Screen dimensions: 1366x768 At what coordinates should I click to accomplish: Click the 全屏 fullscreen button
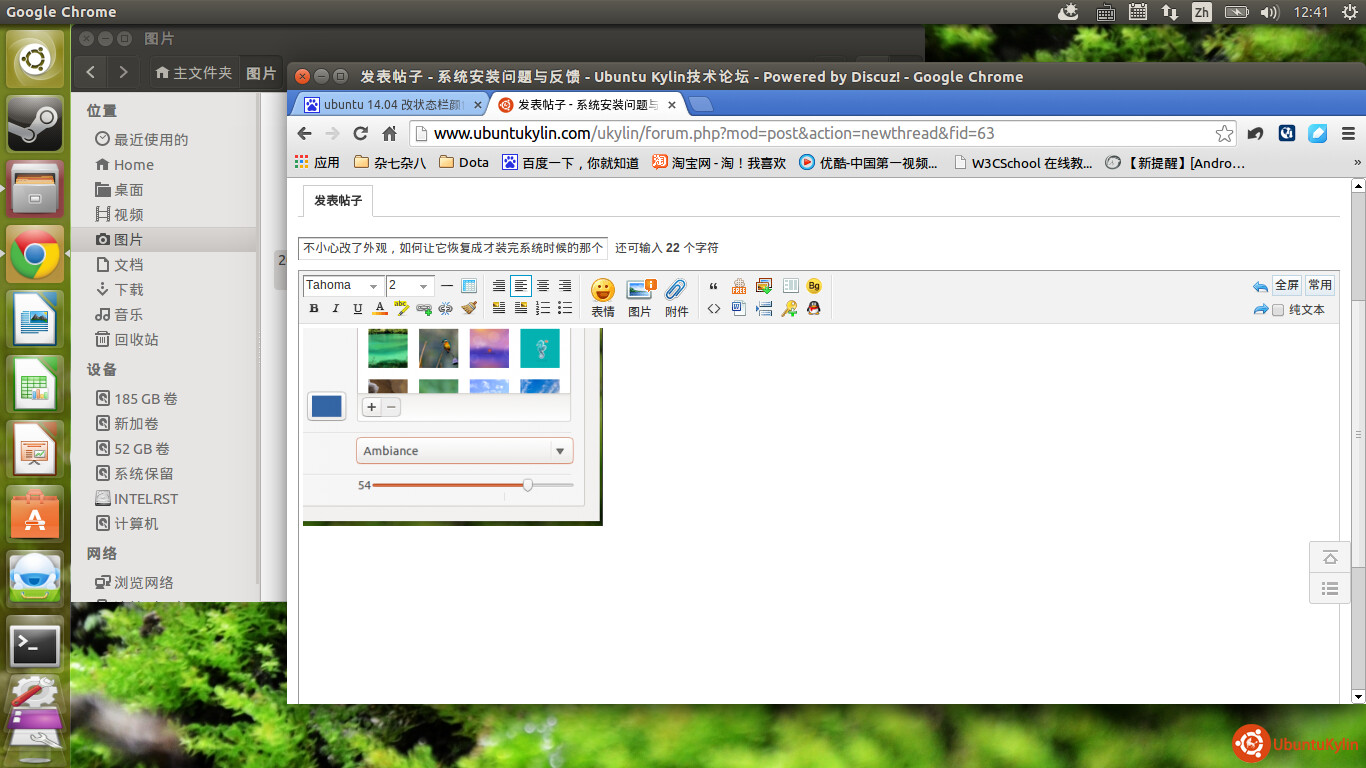point(1287,285)
